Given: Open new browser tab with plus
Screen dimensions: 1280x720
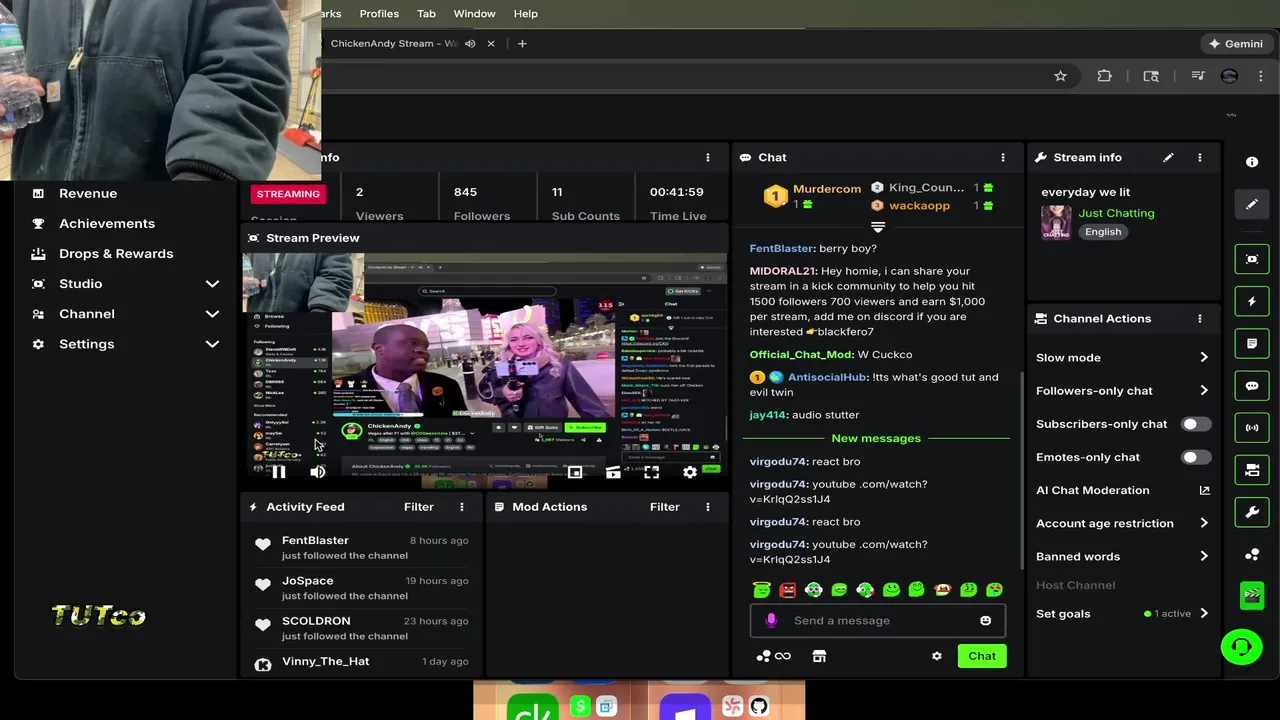Looking at the screenshot, I should (x=522, y=44).
